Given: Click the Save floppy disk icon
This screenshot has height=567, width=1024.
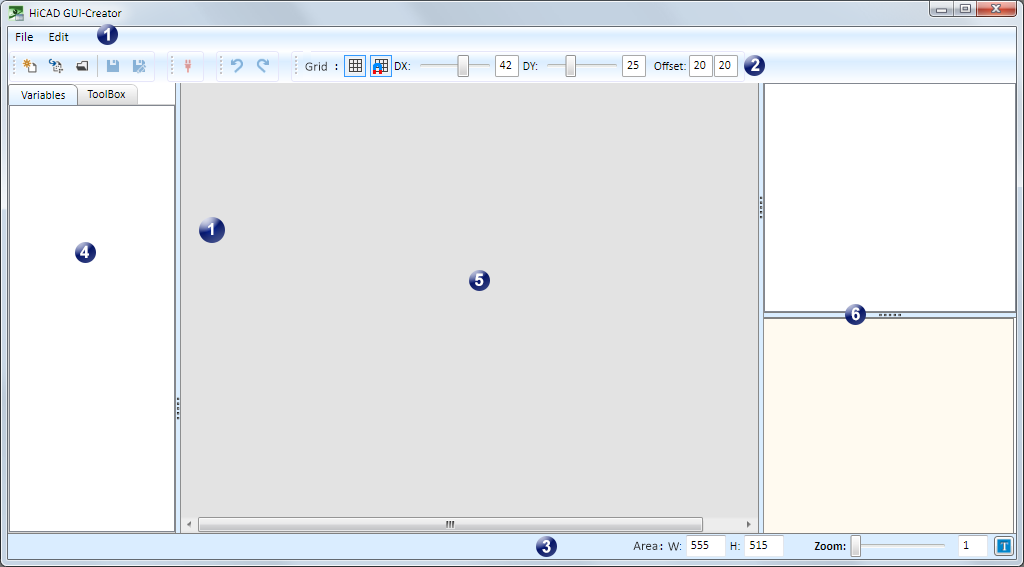Looking at the screenshot, I should [x=113, y=66].
